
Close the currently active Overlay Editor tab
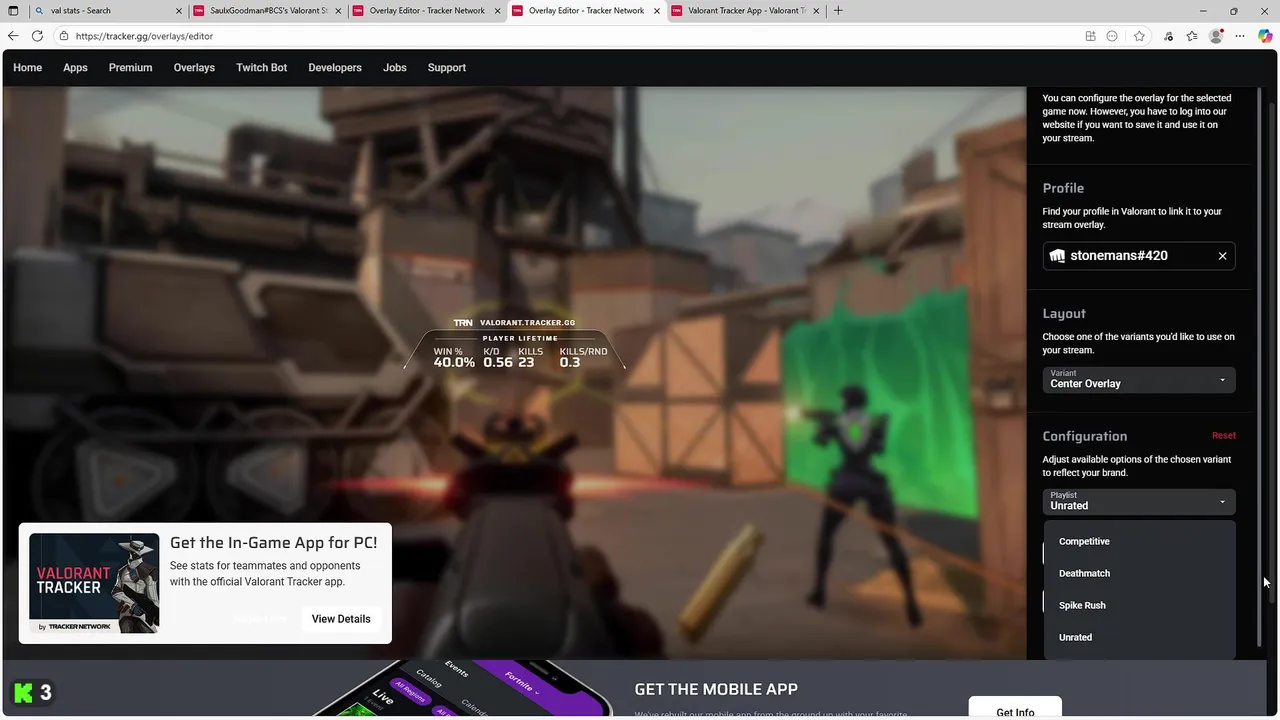[657, 11]
